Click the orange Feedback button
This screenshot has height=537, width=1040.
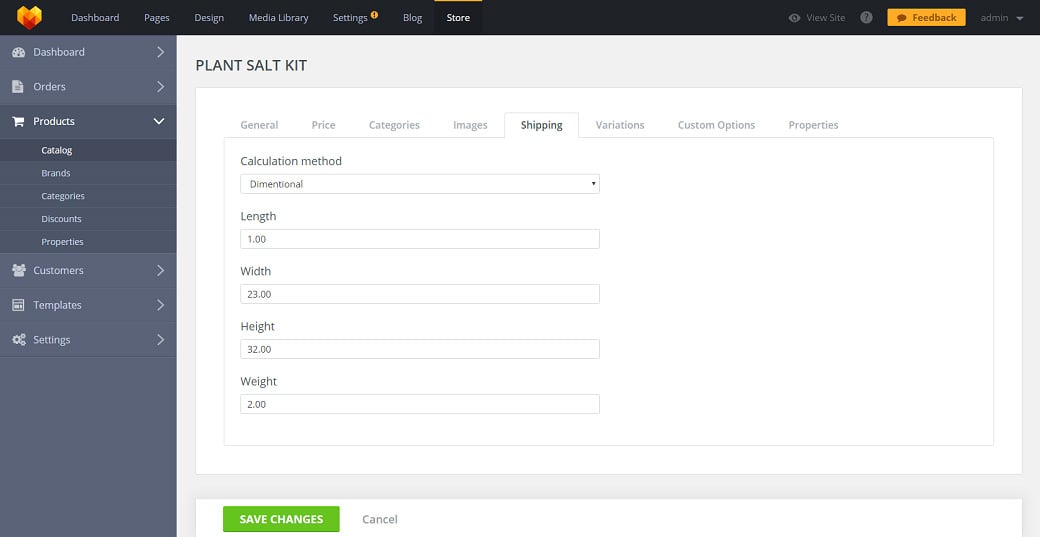(x=926, y=18)
